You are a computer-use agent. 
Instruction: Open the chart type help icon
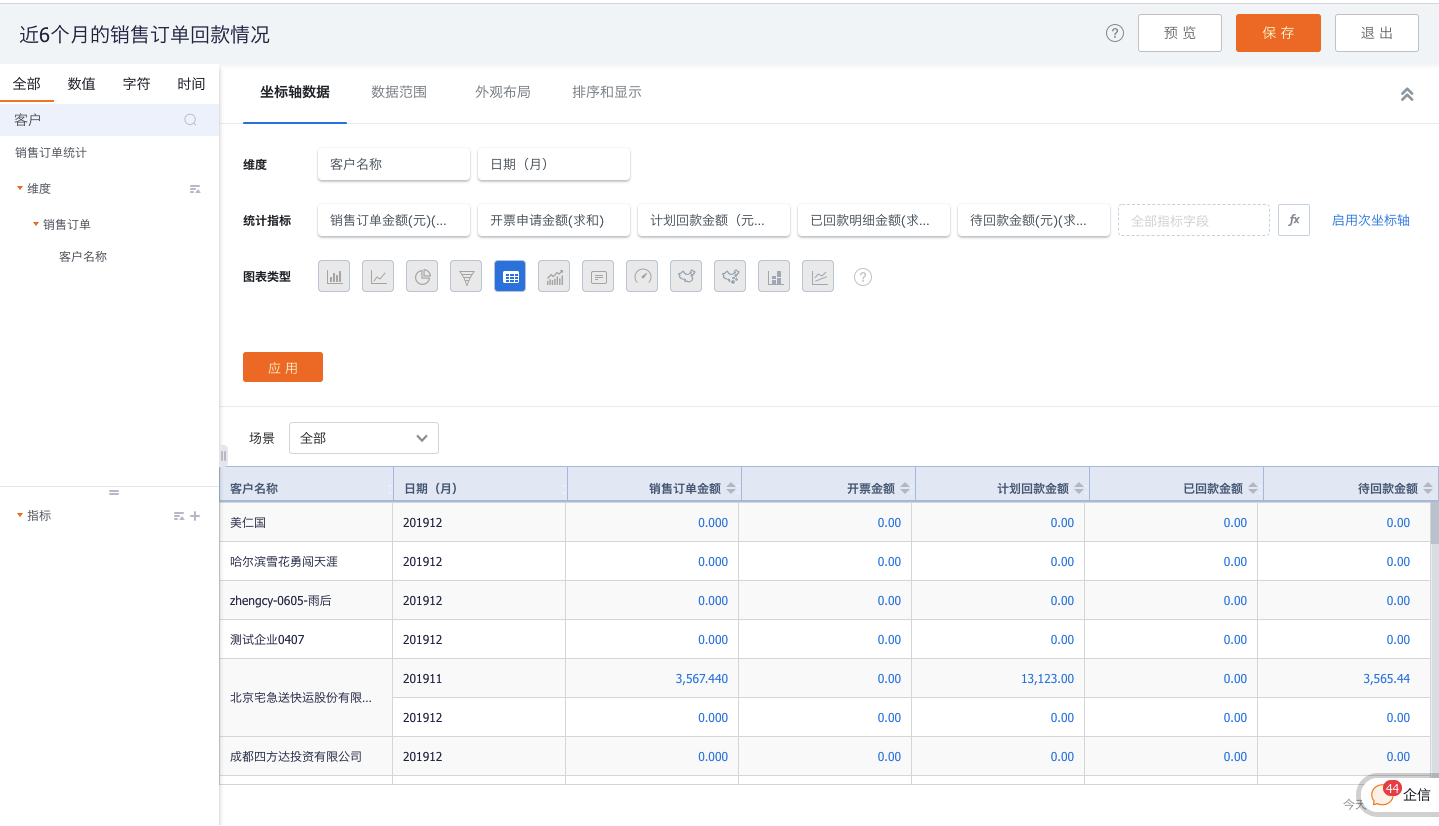point(863,277)
